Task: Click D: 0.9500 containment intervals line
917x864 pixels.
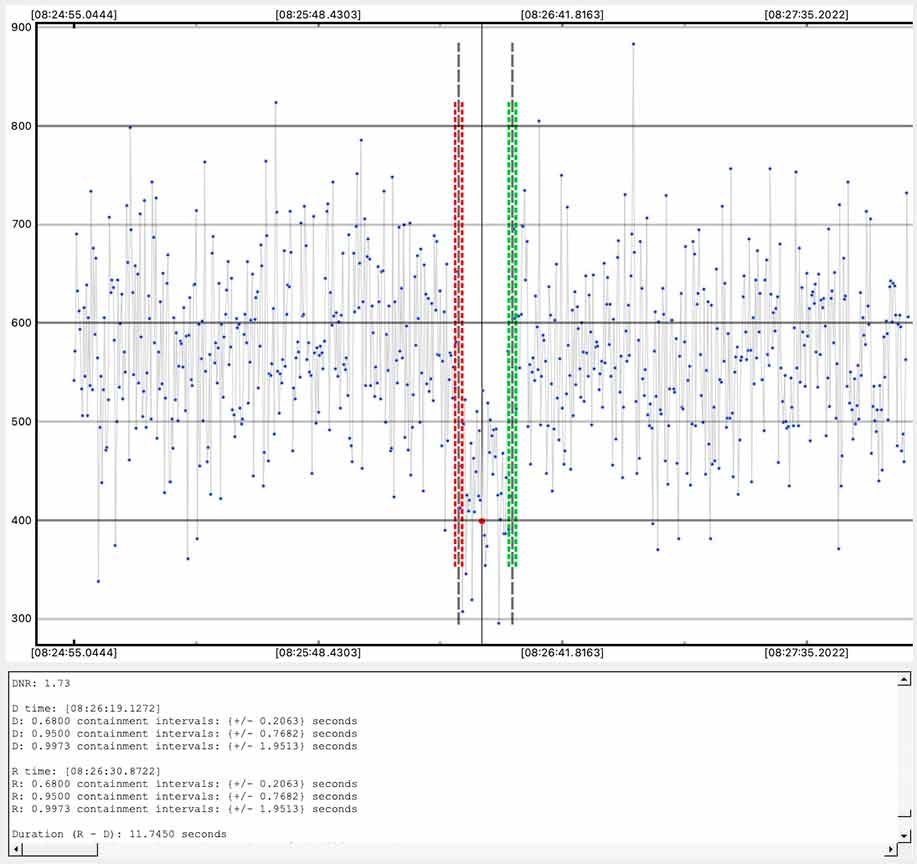Action: click(184, 734)
